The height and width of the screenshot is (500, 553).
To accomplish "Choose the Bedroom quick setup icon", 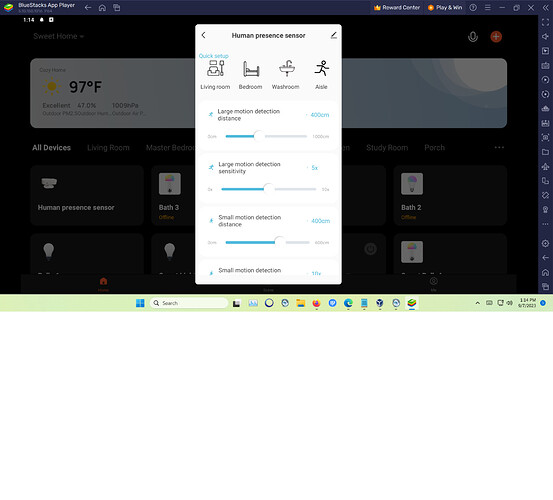I will [251, 69].
